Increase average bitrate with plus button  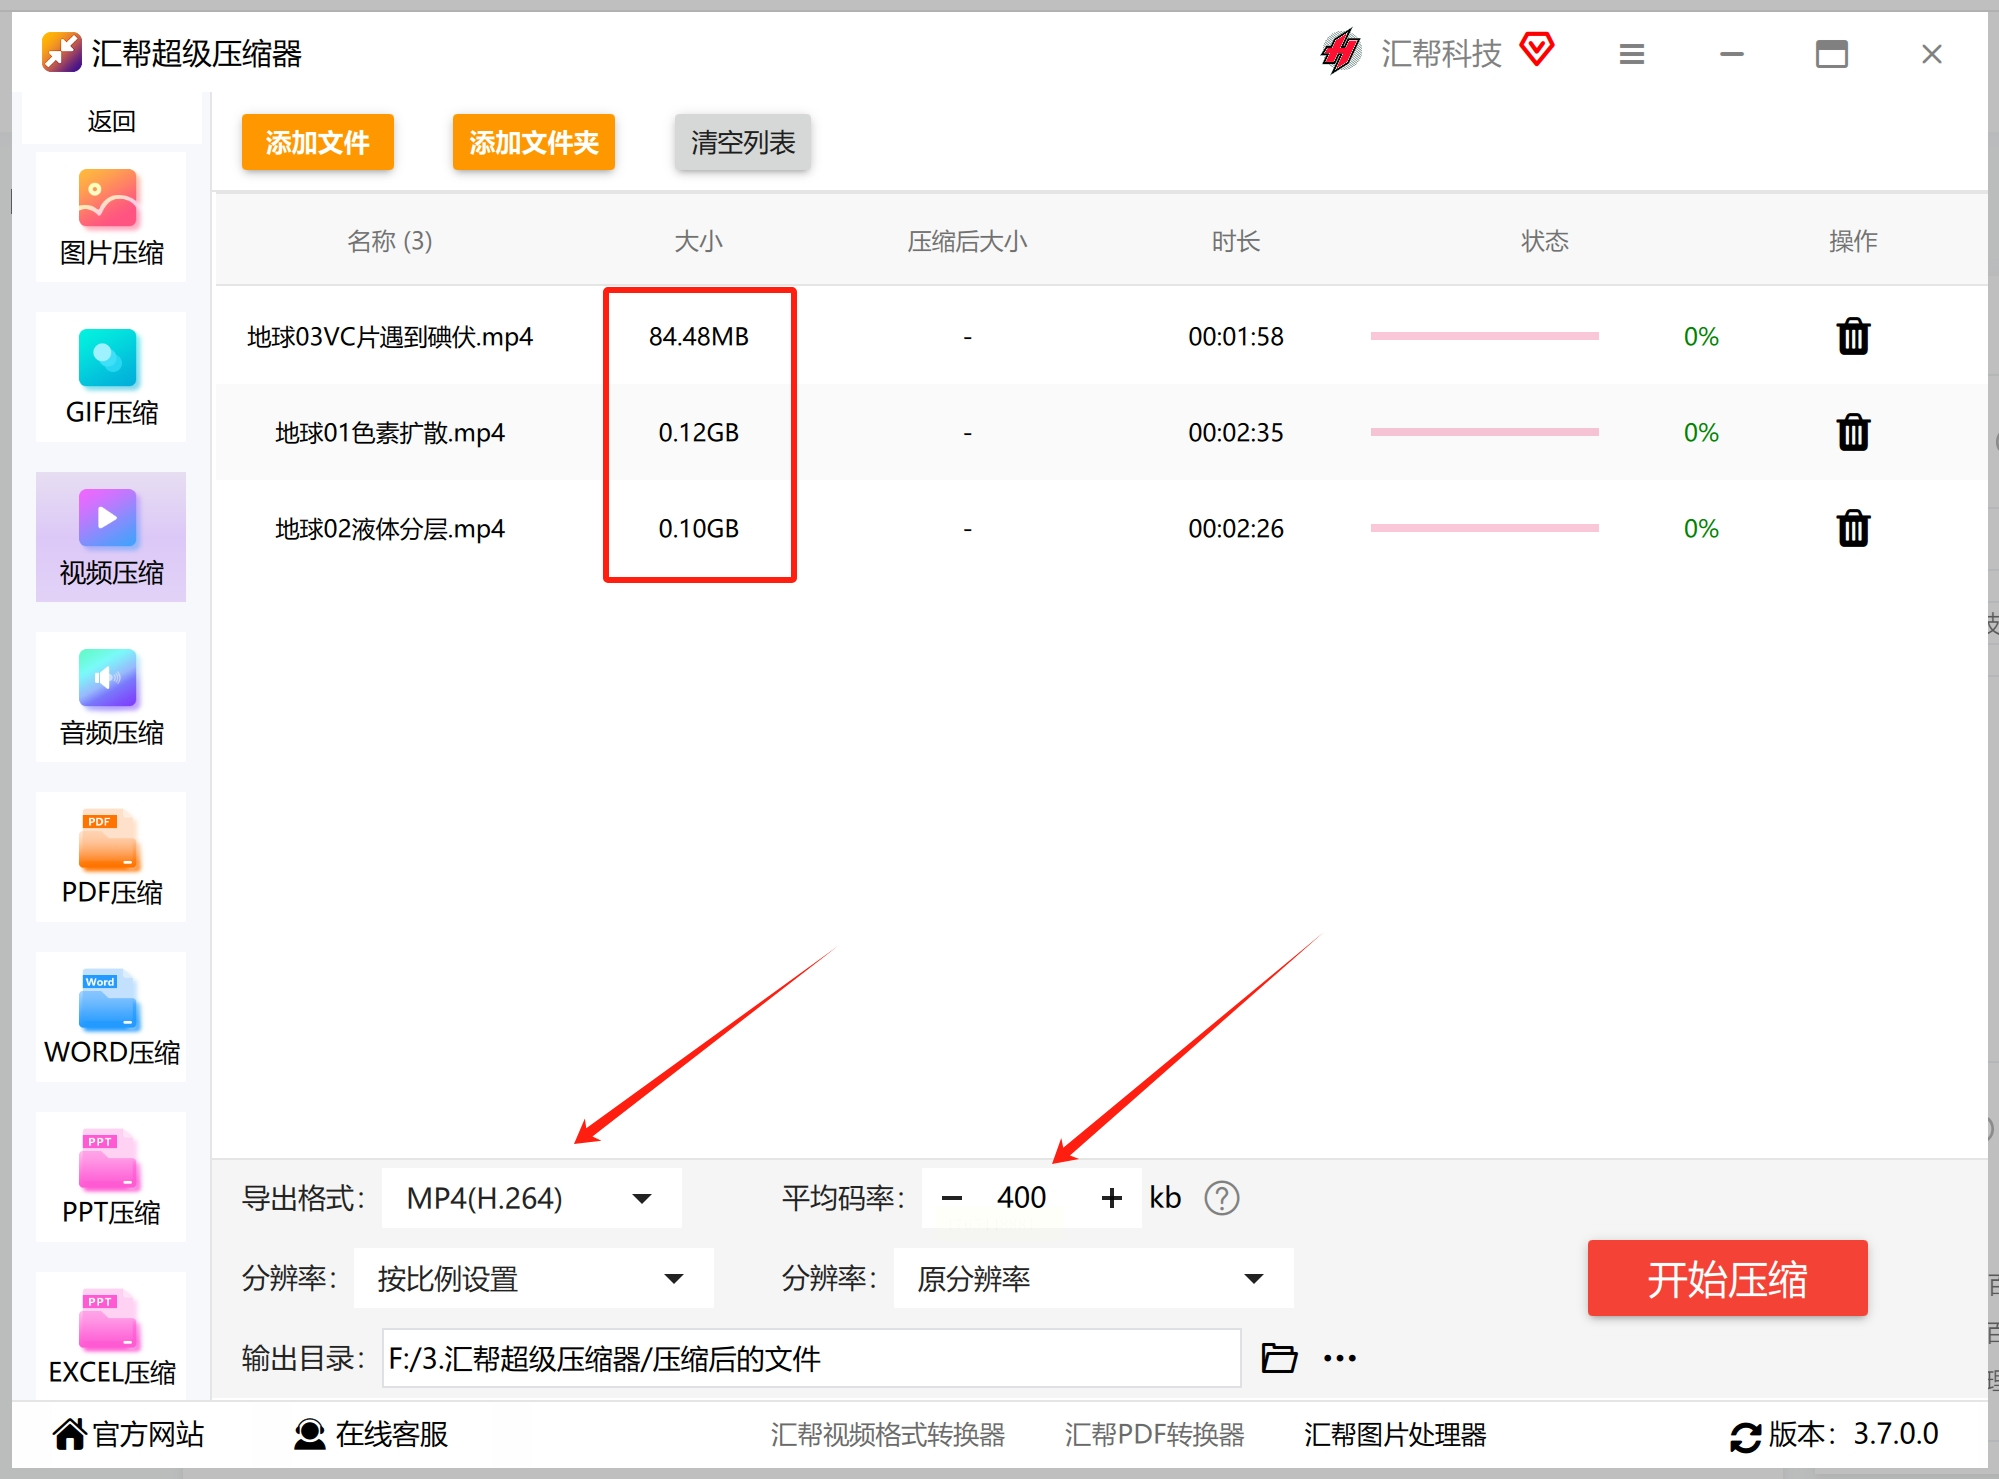(x=1111, y=1198)
